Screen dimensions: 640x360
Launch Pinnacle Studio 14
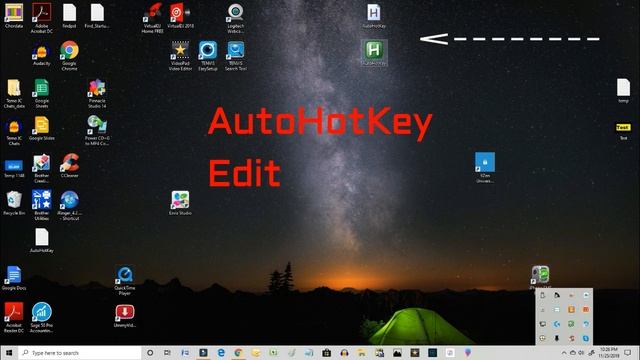point(97,93)
